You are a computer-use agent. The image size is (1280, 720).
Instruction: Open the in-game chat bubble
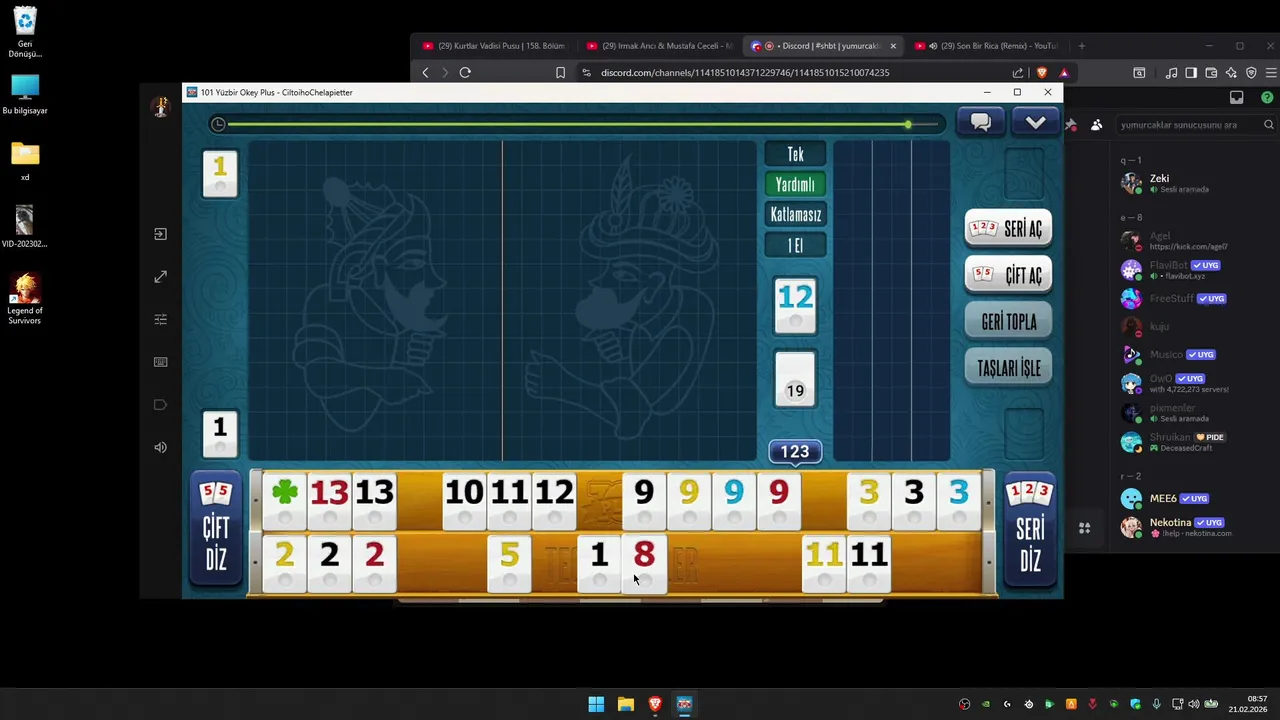click(981, 122)
